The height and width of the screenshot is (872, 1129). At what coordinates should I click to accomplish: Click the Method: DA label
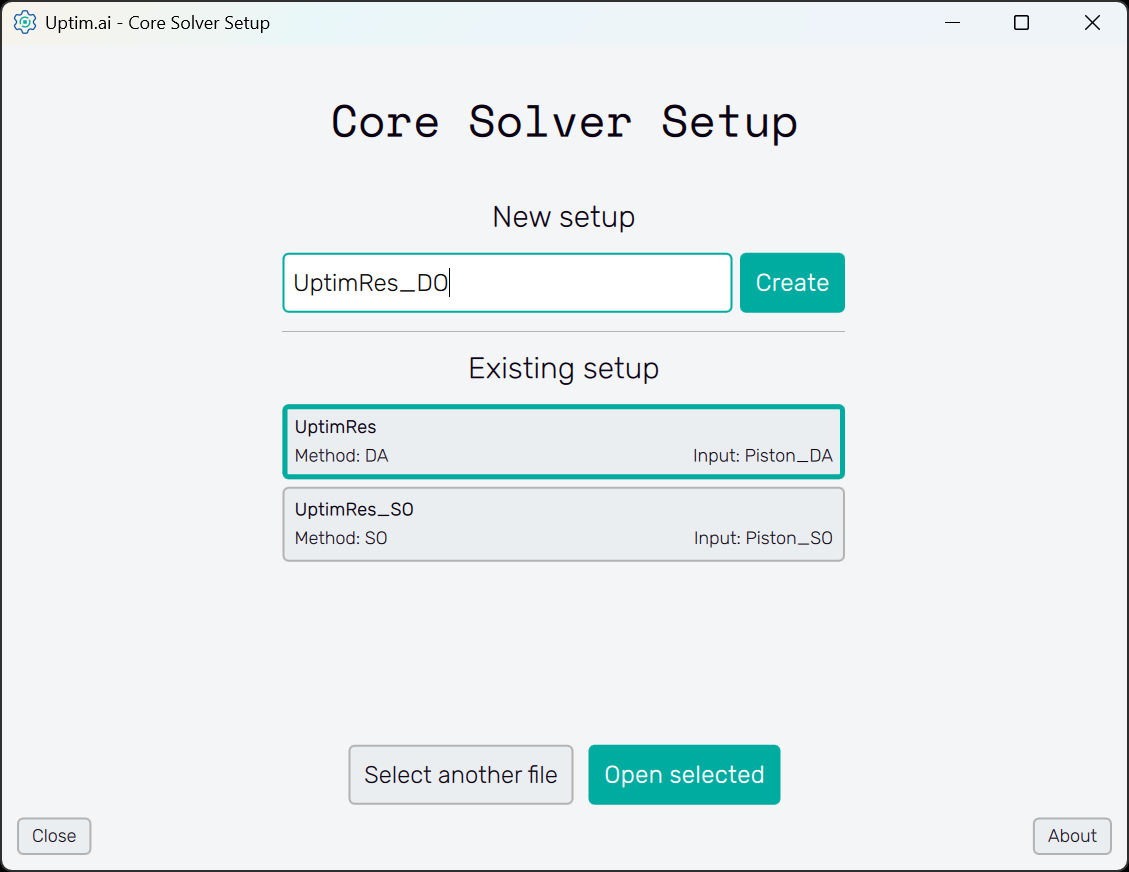pos(341,456)
